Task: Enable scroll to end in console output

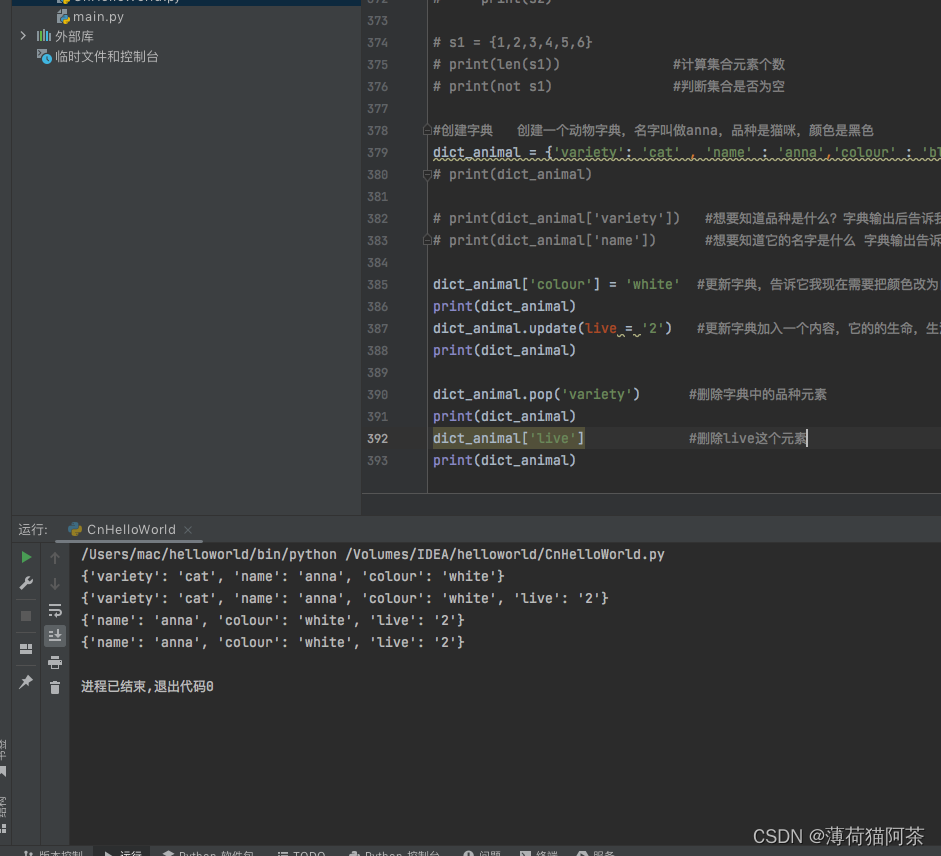Action: (55, 634)
